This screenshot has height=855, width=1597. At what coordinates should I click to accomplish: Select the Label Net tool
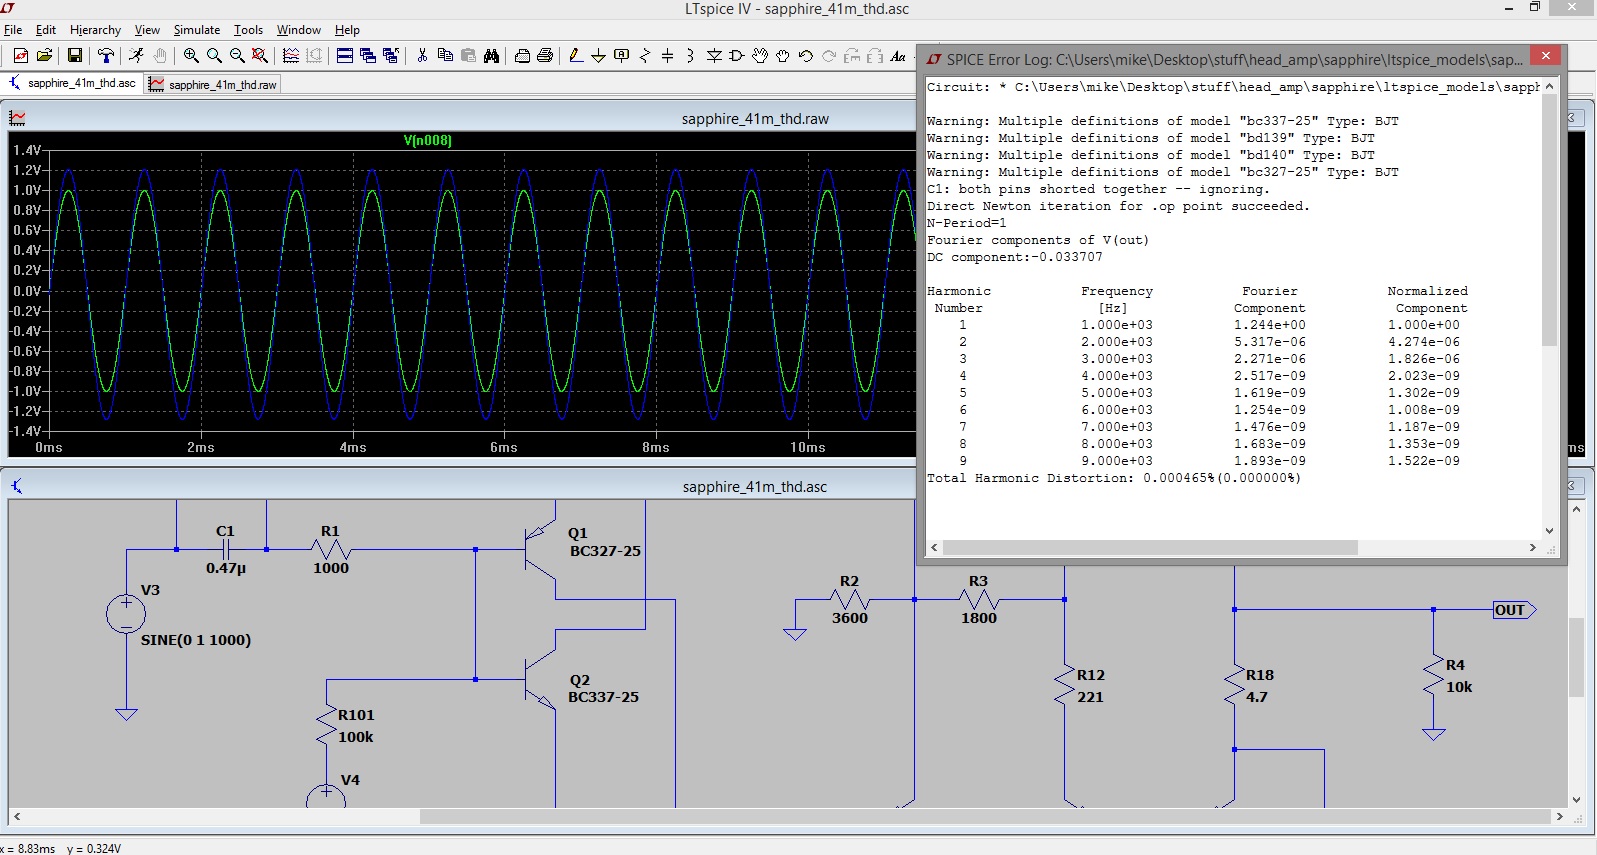(621, 56)
